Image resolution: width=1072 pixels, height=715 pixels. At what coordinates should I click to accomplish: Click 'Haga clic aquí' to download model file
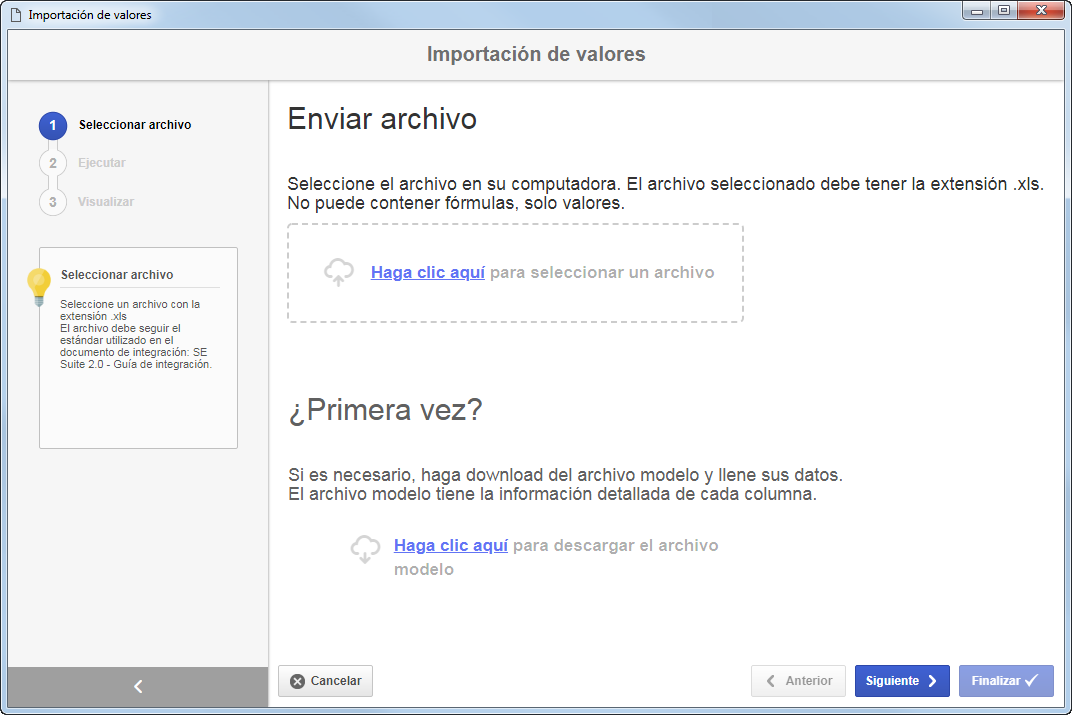(x=451, y=545)
